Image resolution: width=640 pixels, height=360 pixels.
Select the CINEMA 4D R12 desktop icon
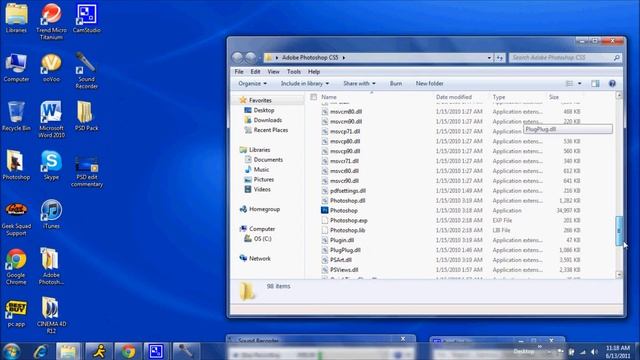pyautogui.click(x=51, y=315)
